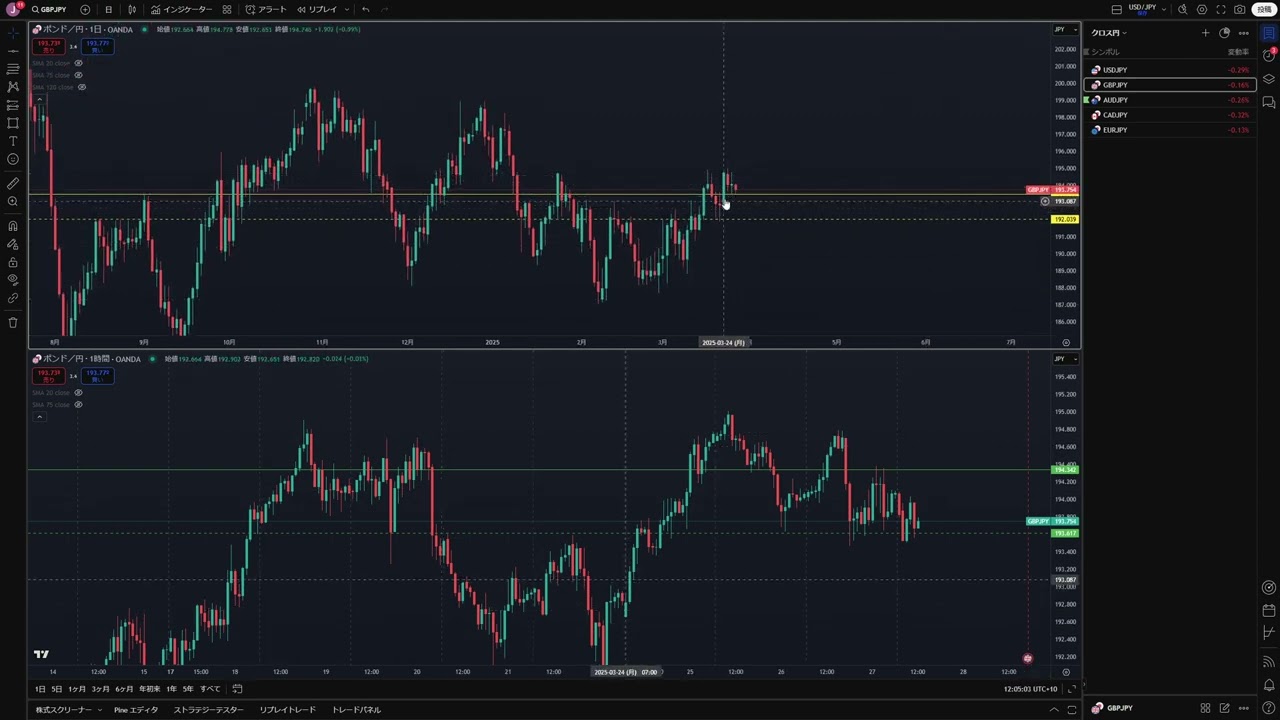This screenshot has width=1280, height=720.
Task: Click the アラート (Alert) toolbar button
Action: (266, 9)
